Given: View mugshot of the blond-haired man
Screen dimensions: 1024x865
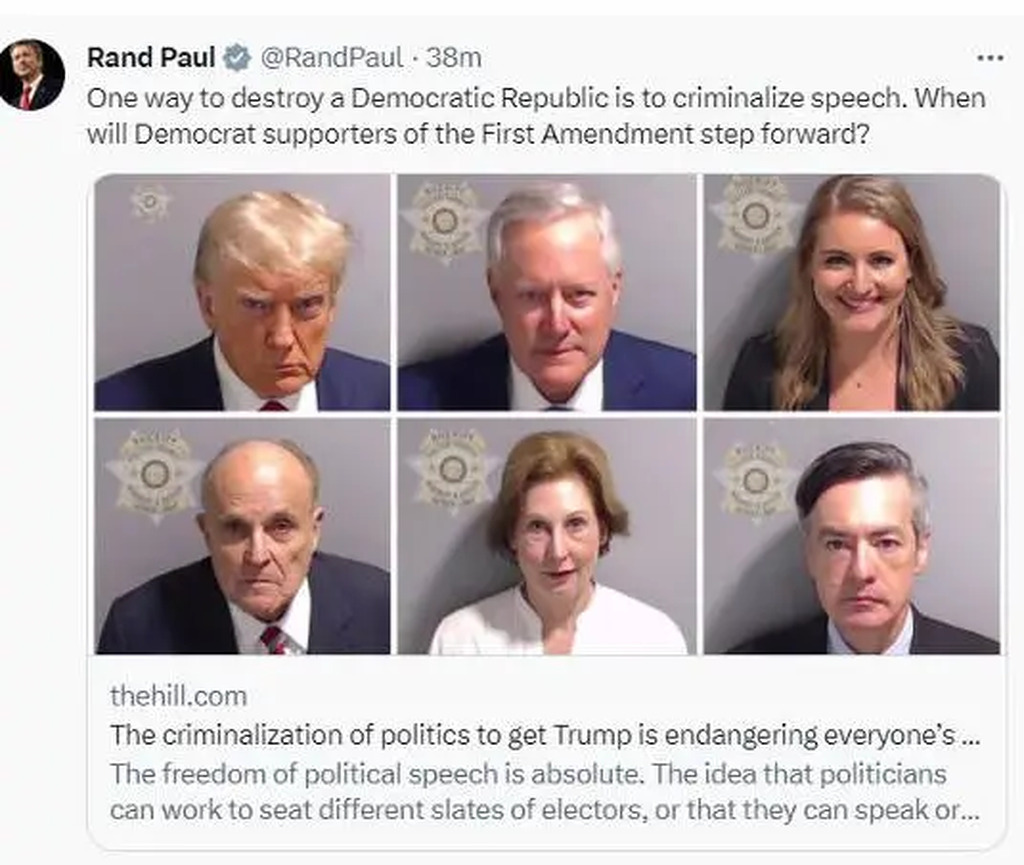Looking at the screenshot, I should 242,292.
